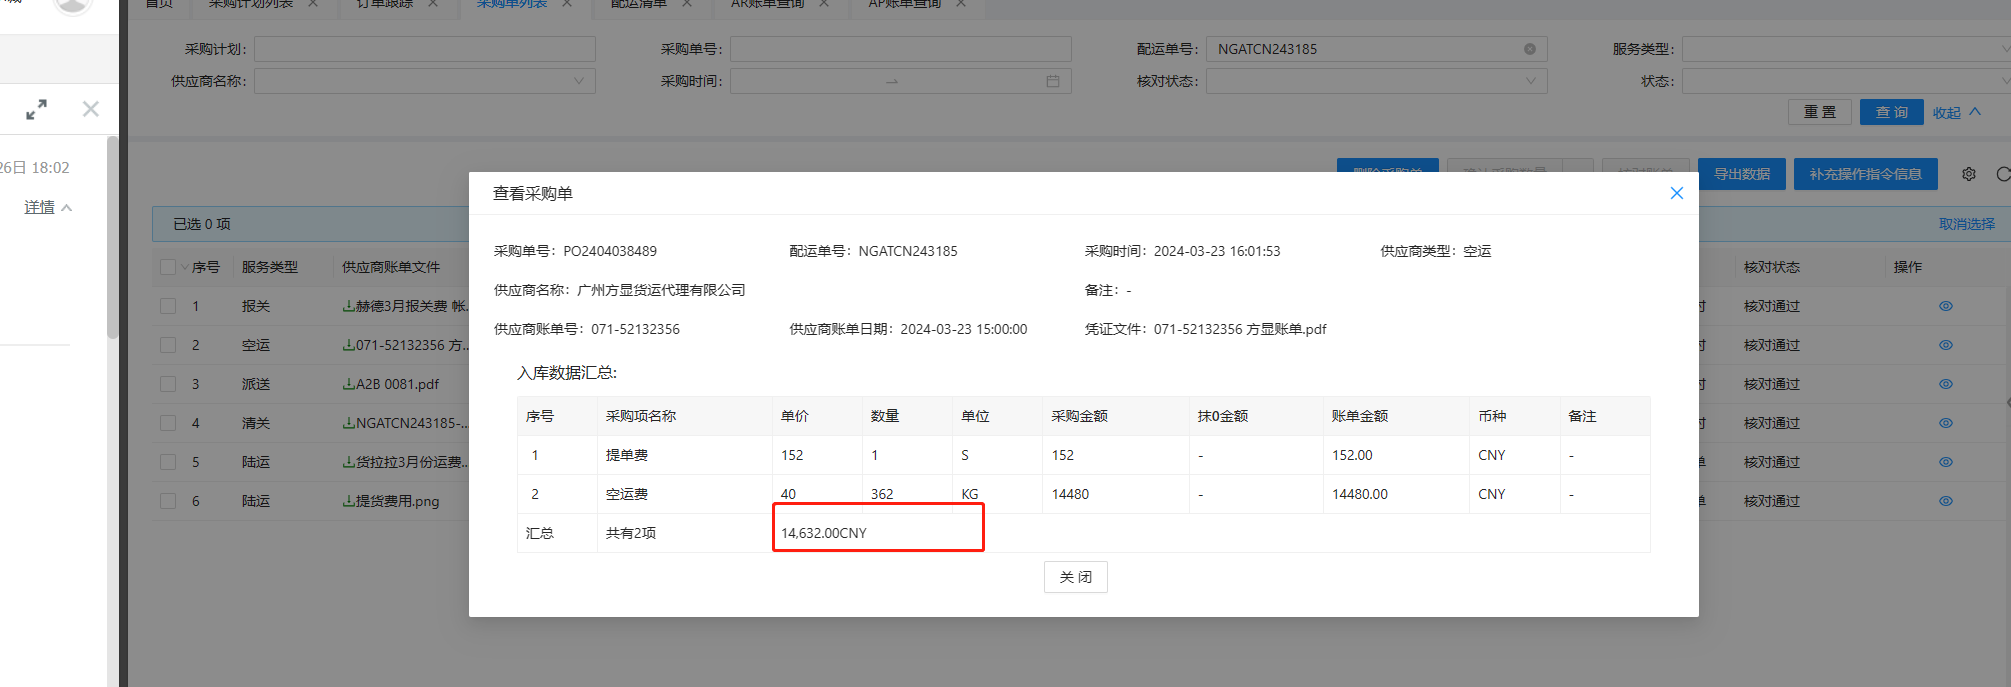
Task: Download the 提货费用.png attachment
Action: tap(348, 501)
